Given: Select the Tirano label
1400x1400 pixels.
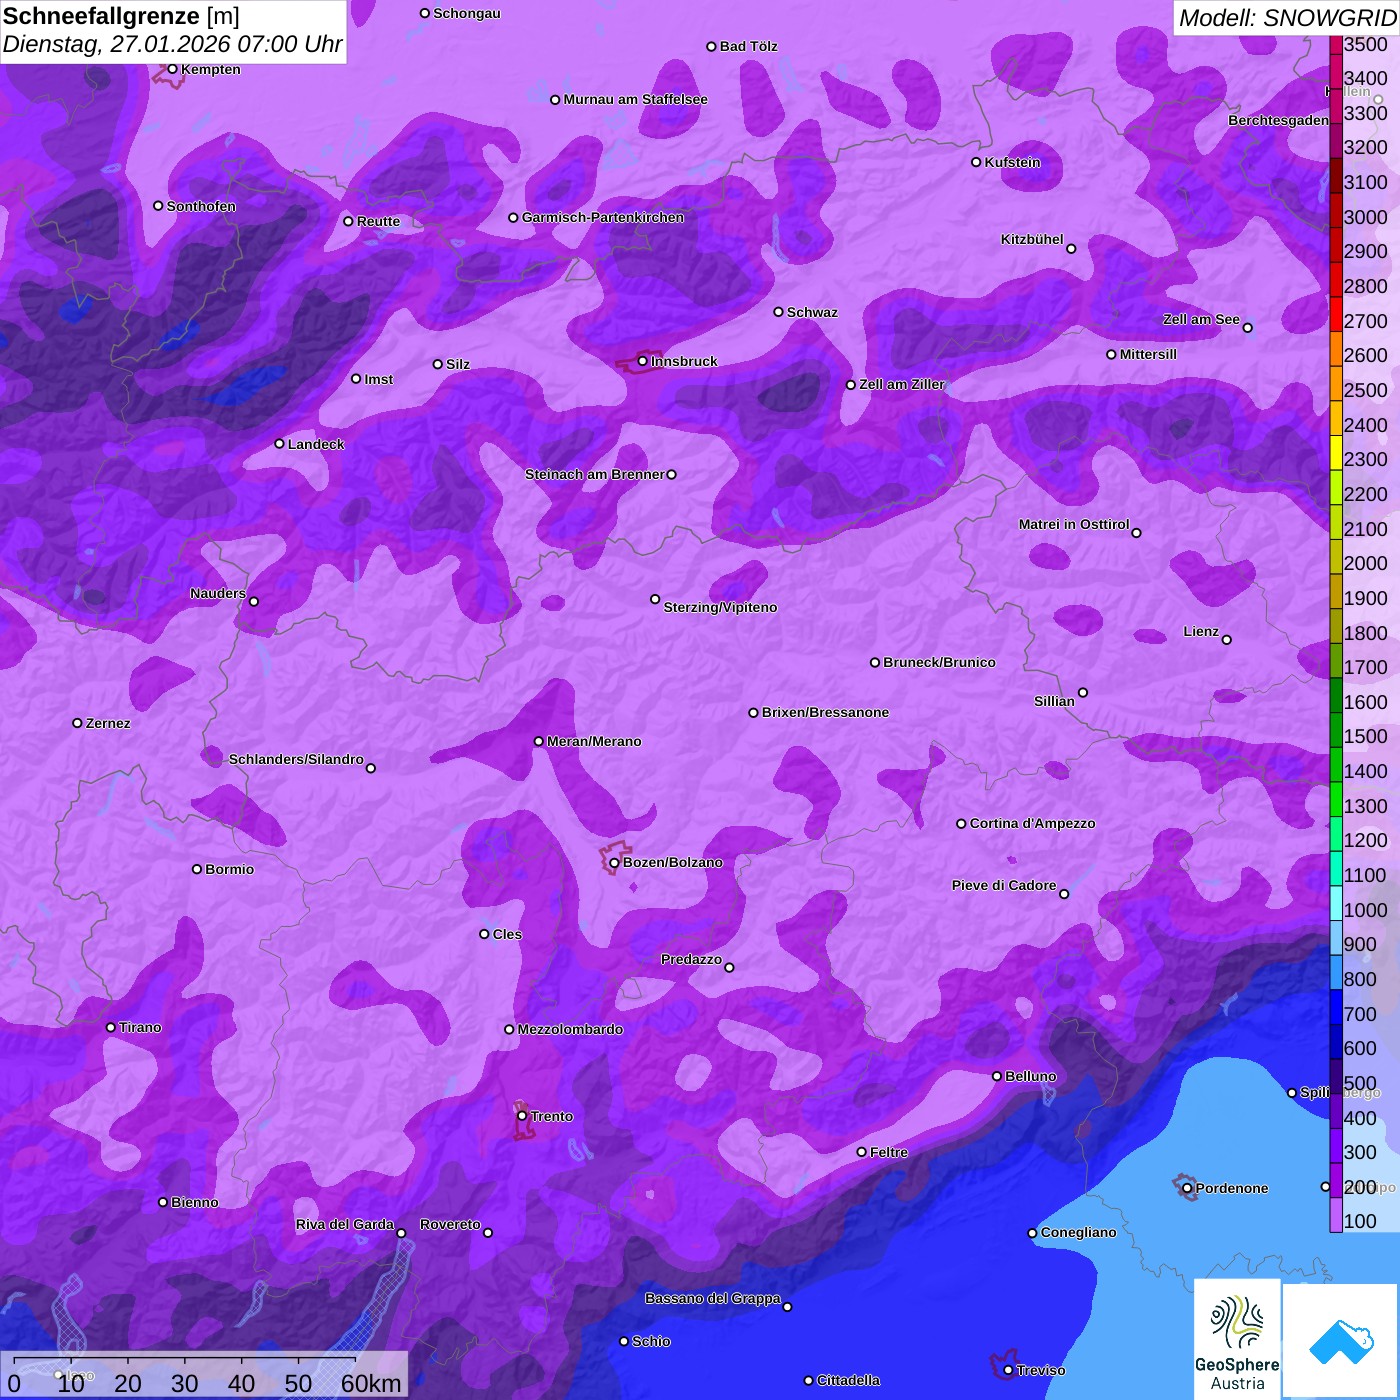Looking at the screenshot, I should click(x=140, y=1027).
